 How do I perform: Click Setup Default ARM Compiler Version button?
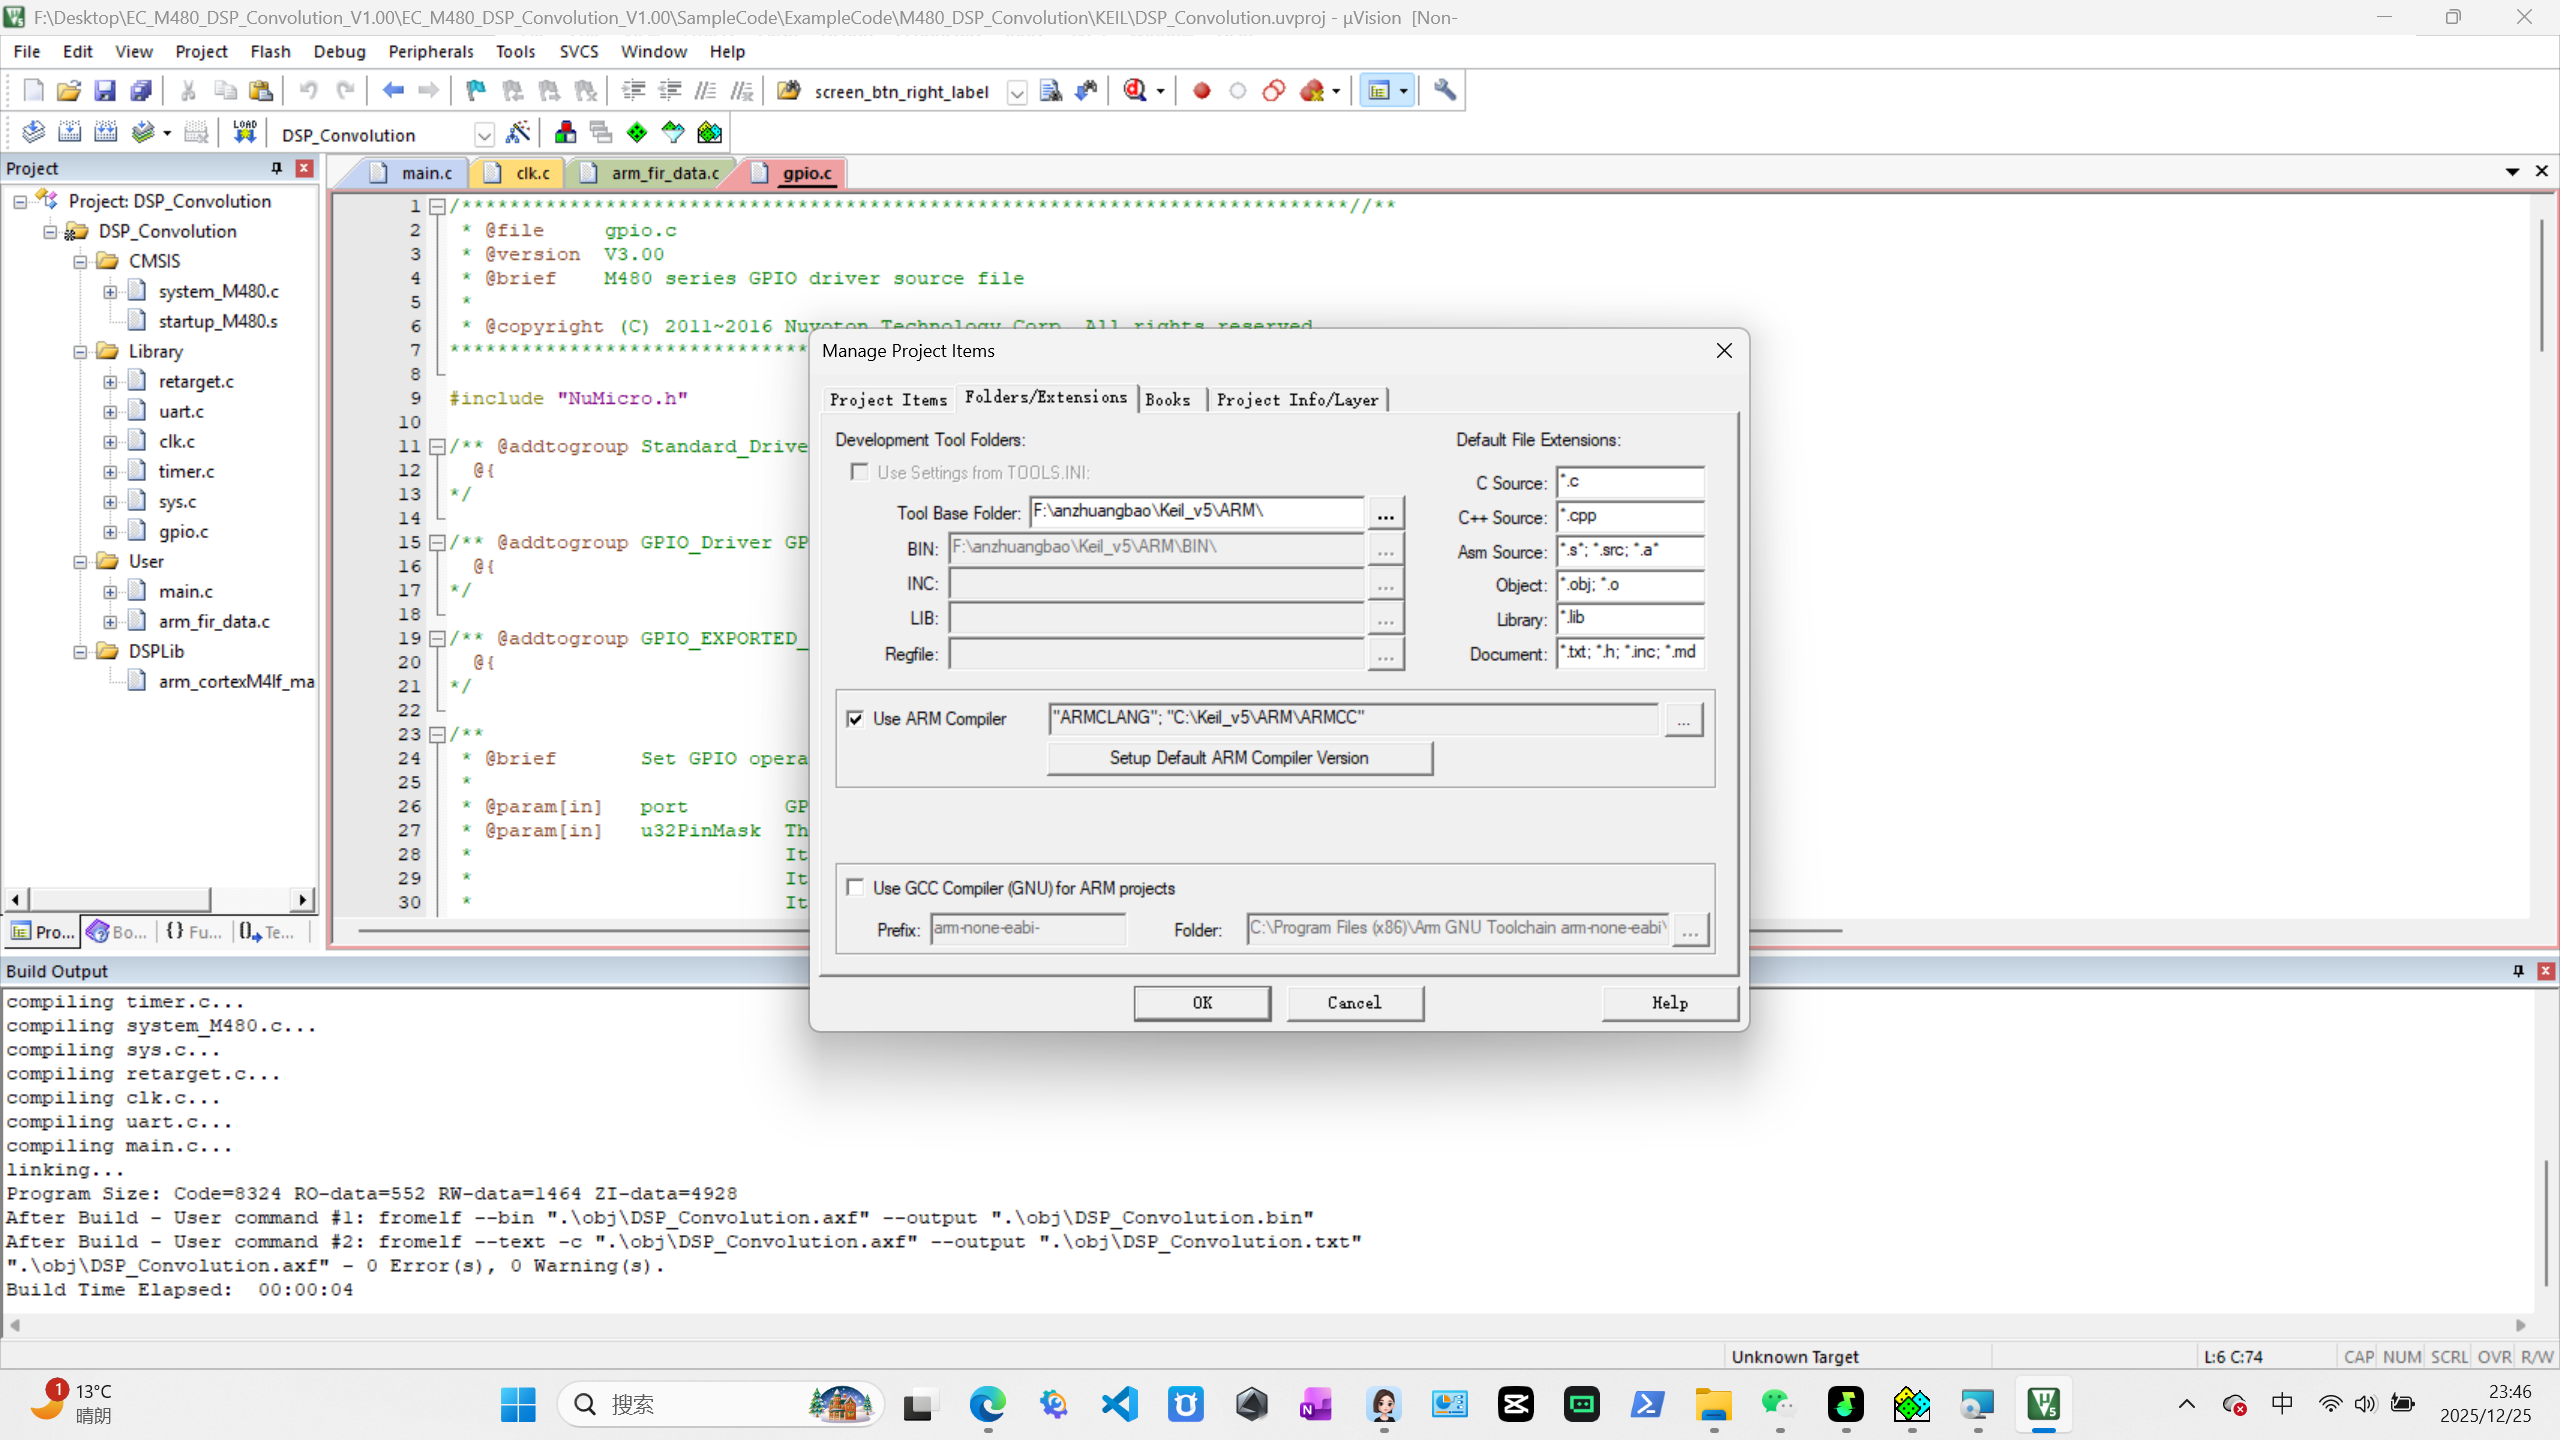(x=1239, y=758)
